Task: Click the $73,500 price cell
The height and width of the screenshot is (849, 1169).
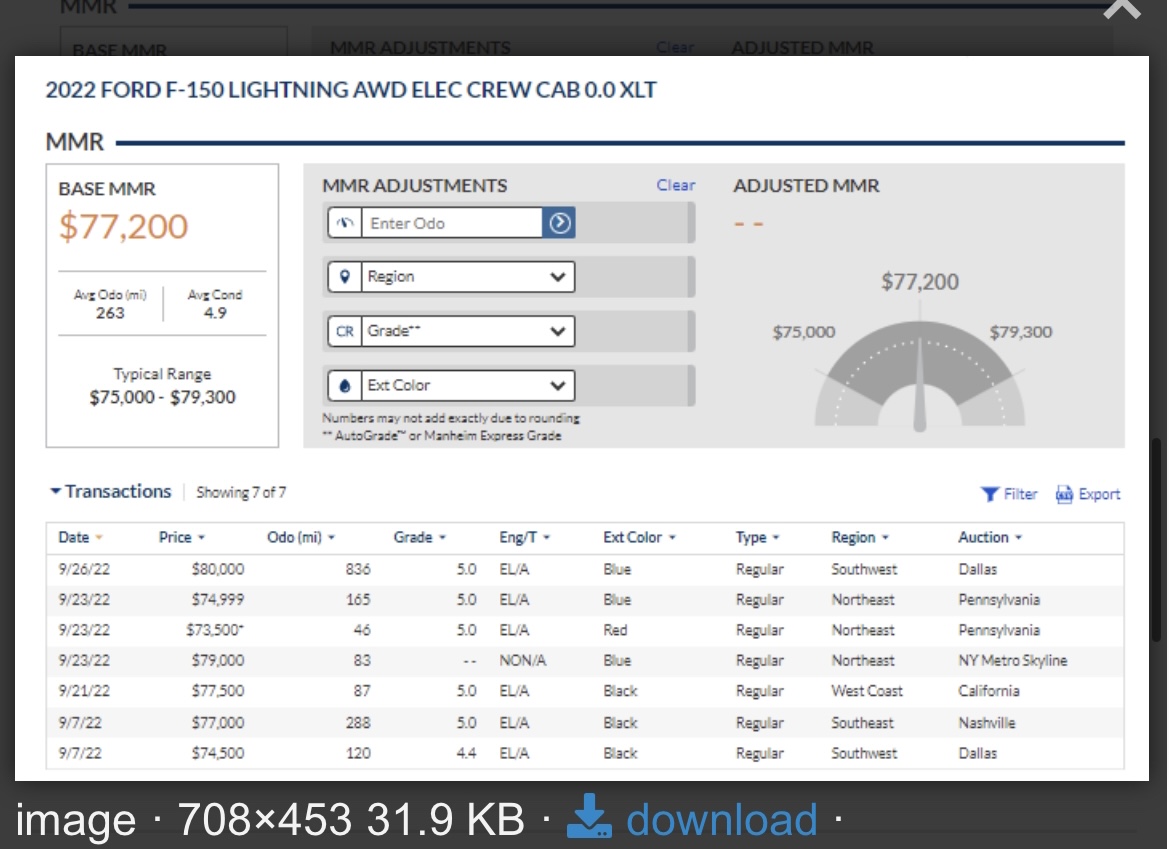Action: click(x=215, y=631)
